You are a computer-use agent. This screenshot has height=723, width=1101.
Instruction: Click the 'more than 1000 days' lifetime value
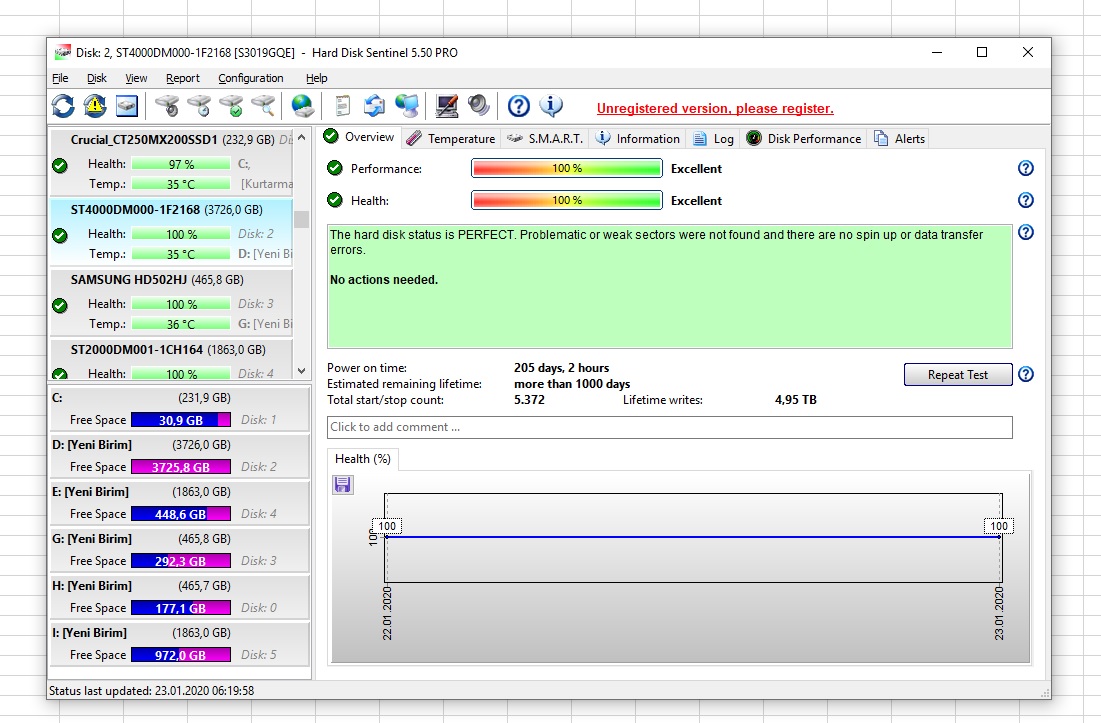click(x=572, y=384)
